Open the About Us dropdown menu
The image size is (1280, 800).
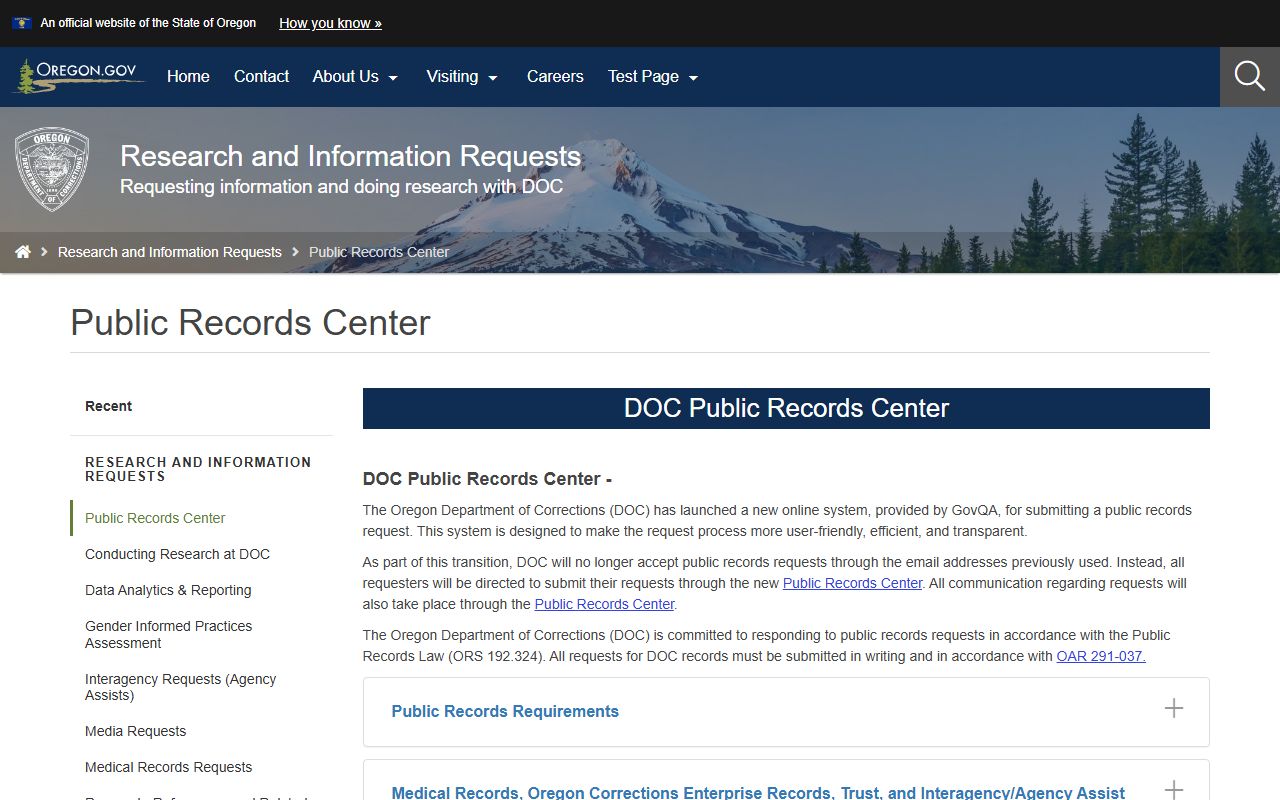355,76
